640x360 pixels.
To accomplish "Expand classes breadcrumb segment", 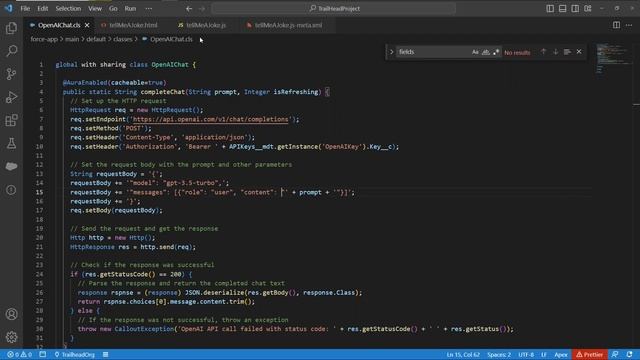I will [x=123, y=40].
